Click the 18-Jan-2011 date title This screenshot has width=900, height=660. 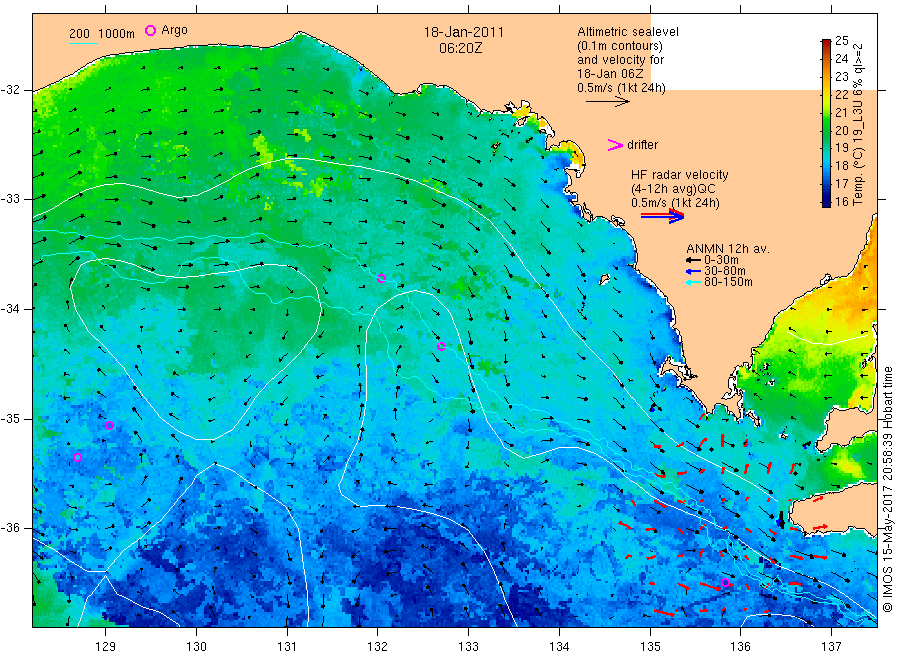[x=463, y=33]
